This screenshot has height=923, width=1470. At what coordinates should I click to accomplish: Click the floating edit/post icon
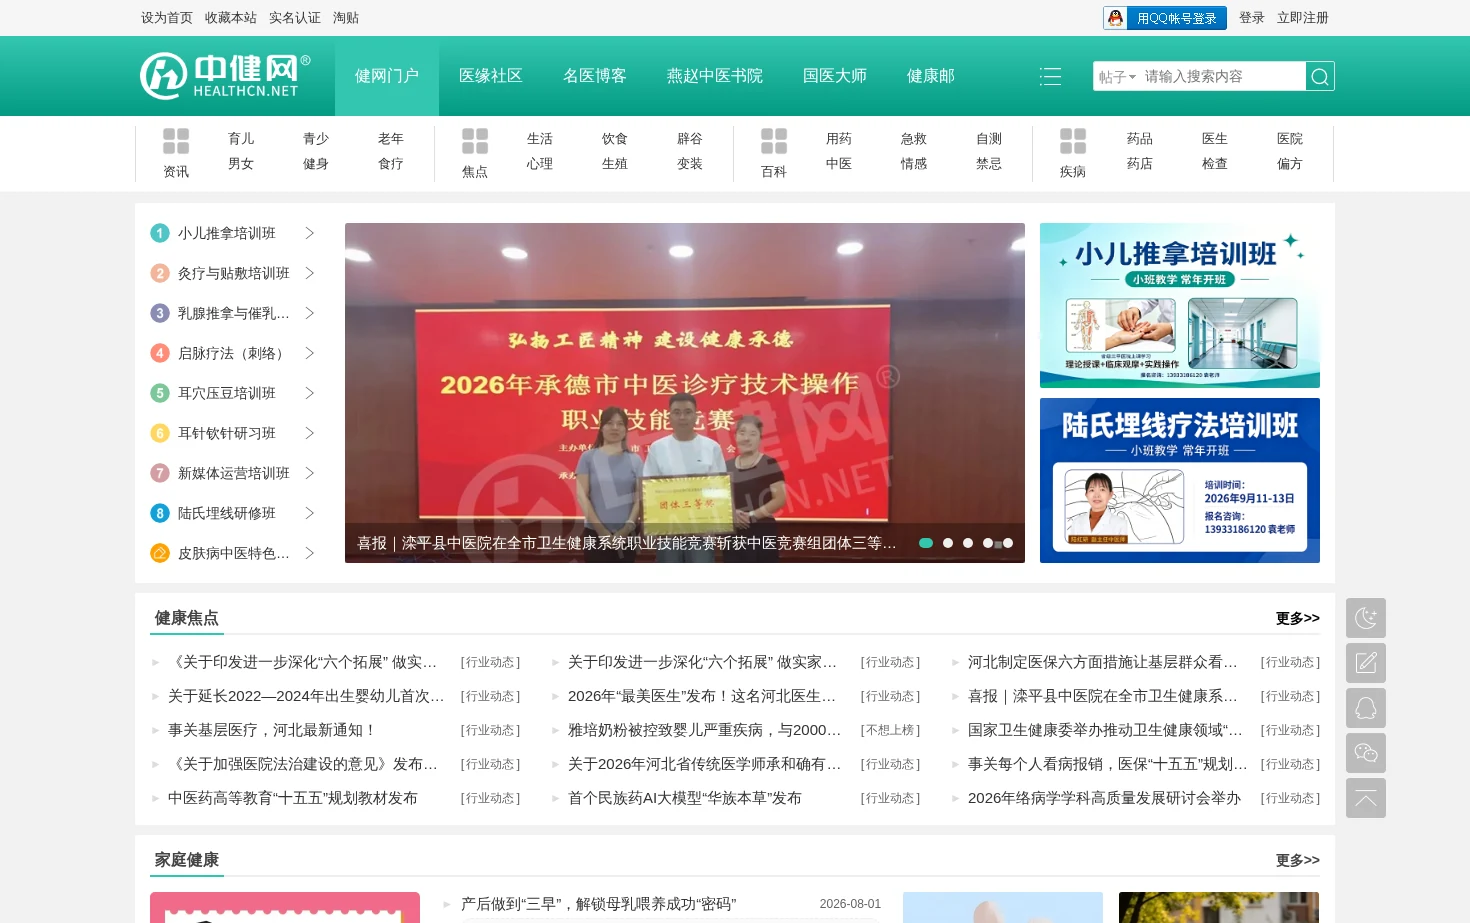1366,663
